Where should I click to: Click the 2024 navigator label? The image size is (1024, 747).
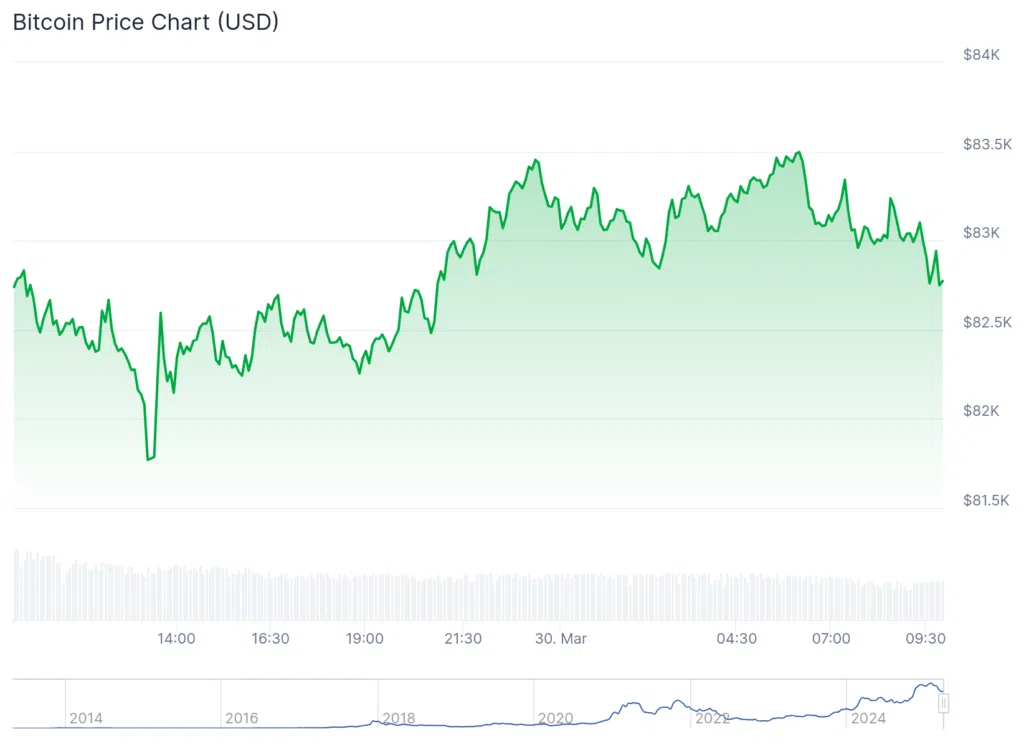867,718
